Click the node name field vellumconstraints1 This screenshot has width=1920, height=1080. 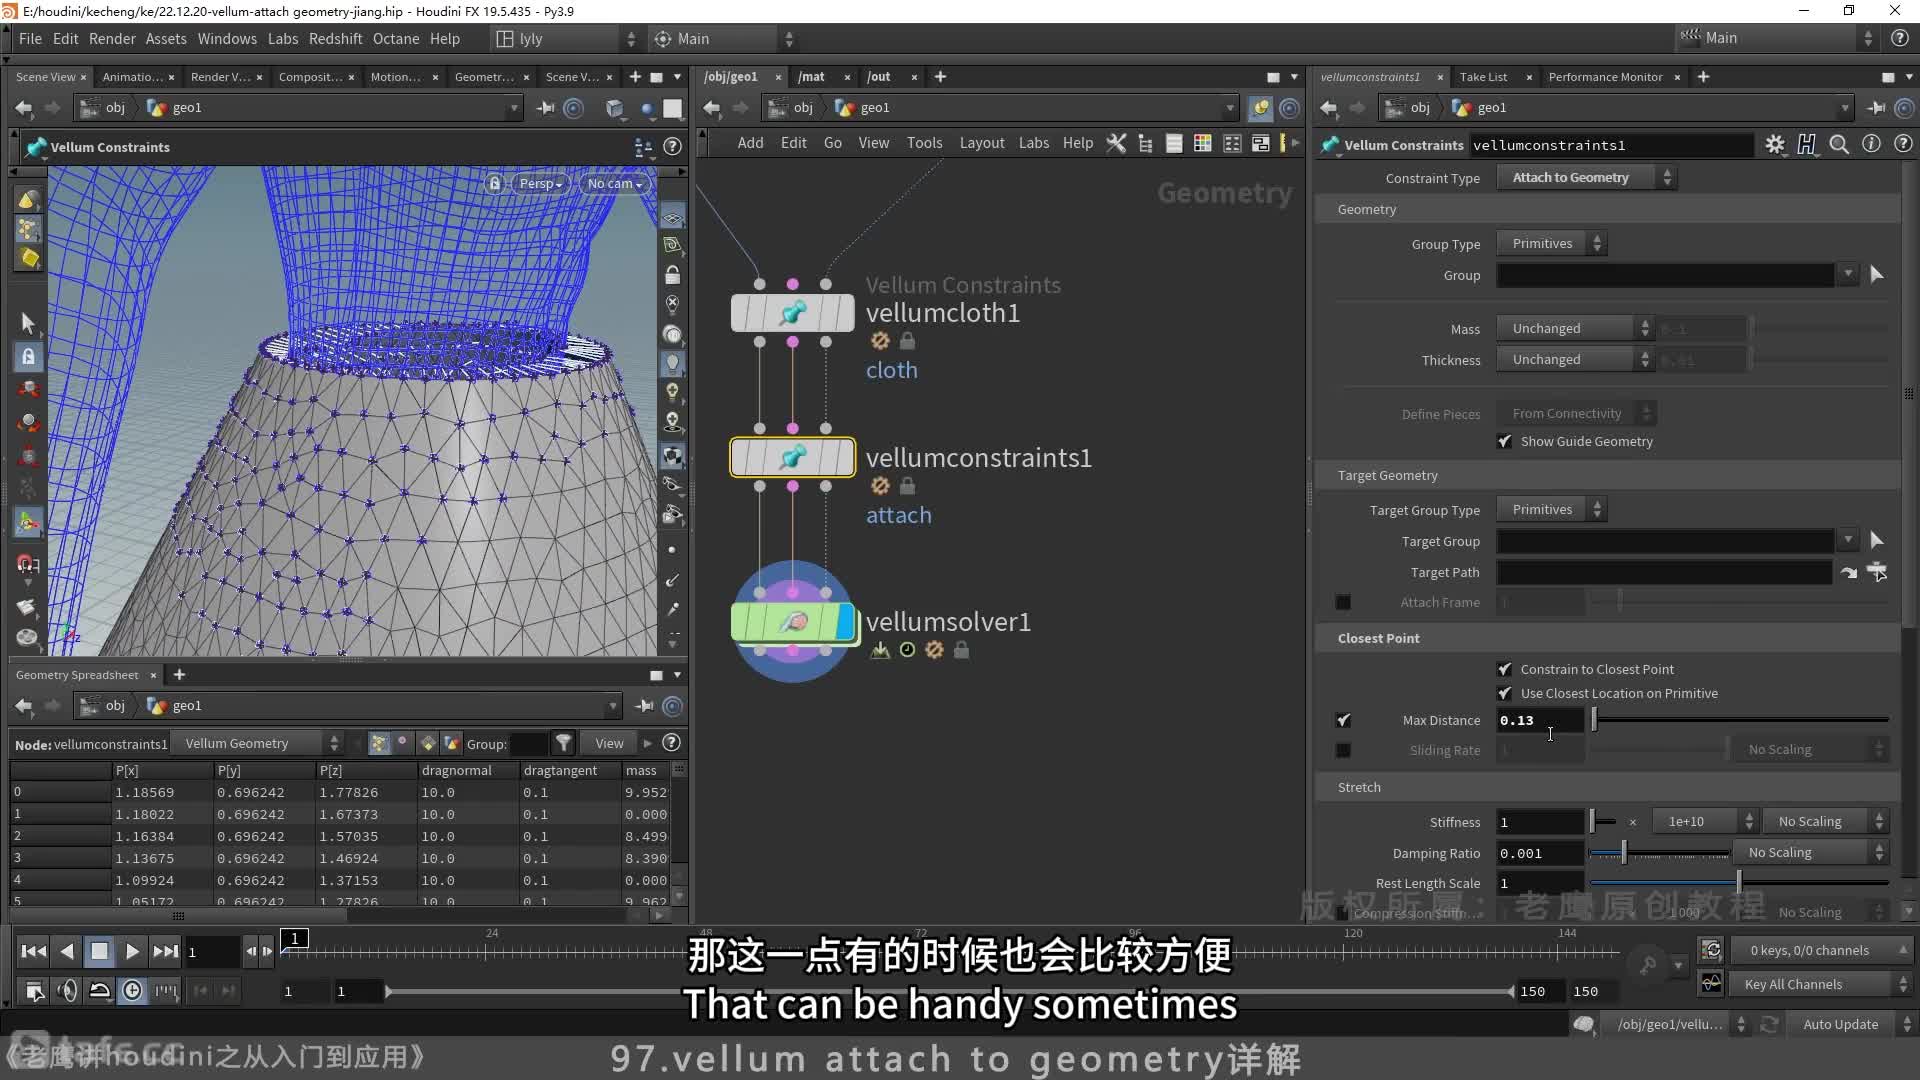pyautogui.click(x=1611, y=145)
